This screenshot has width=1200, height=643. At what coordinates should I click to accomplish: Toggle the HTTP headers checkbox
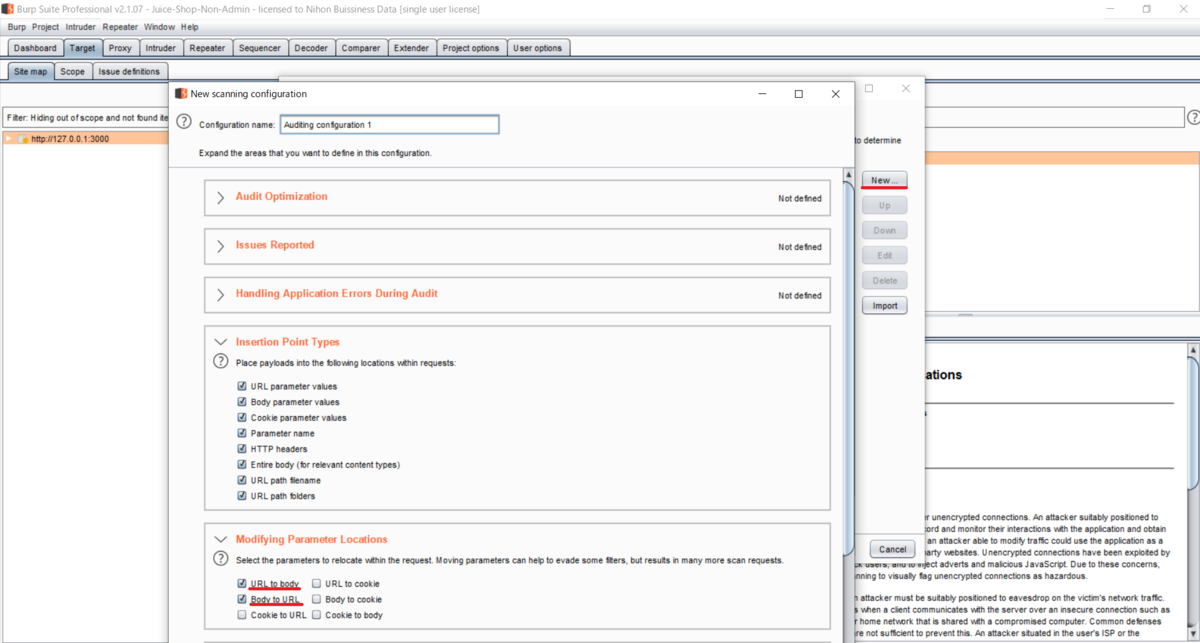click(x=242, y=449)
